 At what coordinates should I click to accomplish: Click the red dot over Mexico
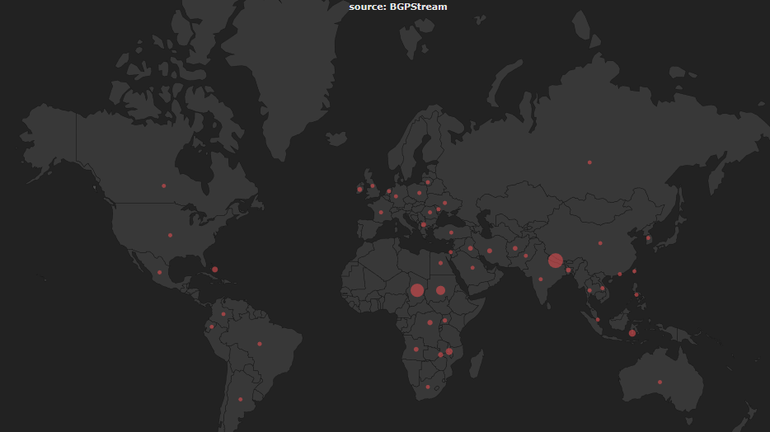click(x=159, y=272)
